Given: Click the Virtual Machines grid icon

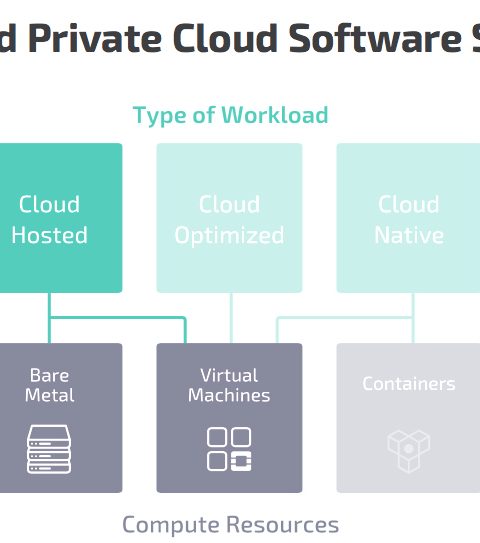Looking at the screenshot, I should pos(229,449).
